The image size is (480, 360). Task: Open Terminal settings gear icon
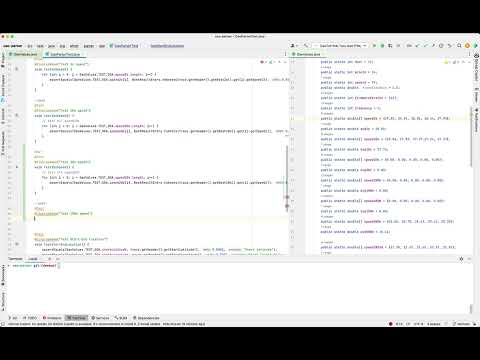pos(461,259)
